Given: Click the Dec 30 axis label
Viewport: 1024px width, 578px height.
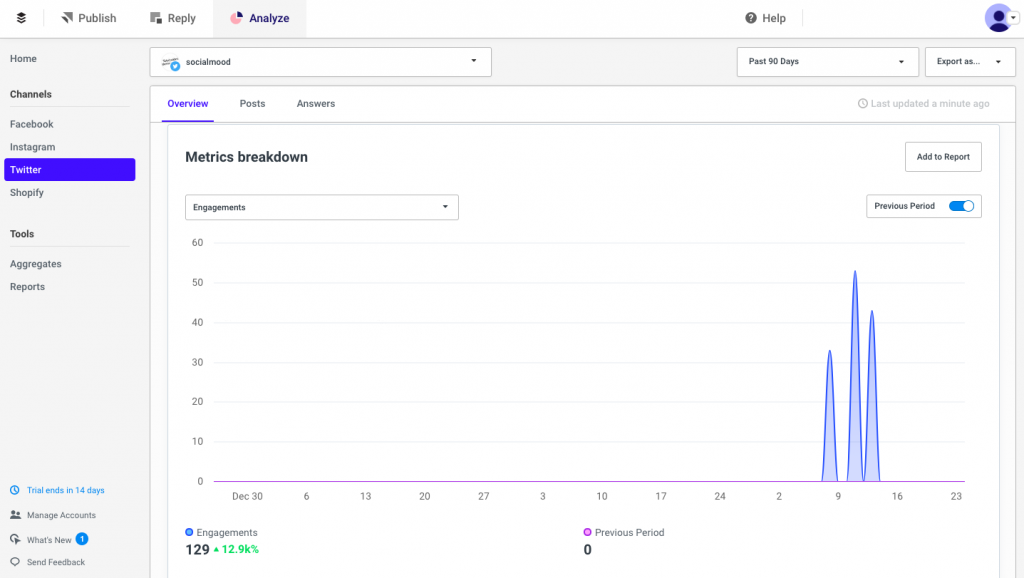Looking at the screenshot, I should click(x=248, y=496).
